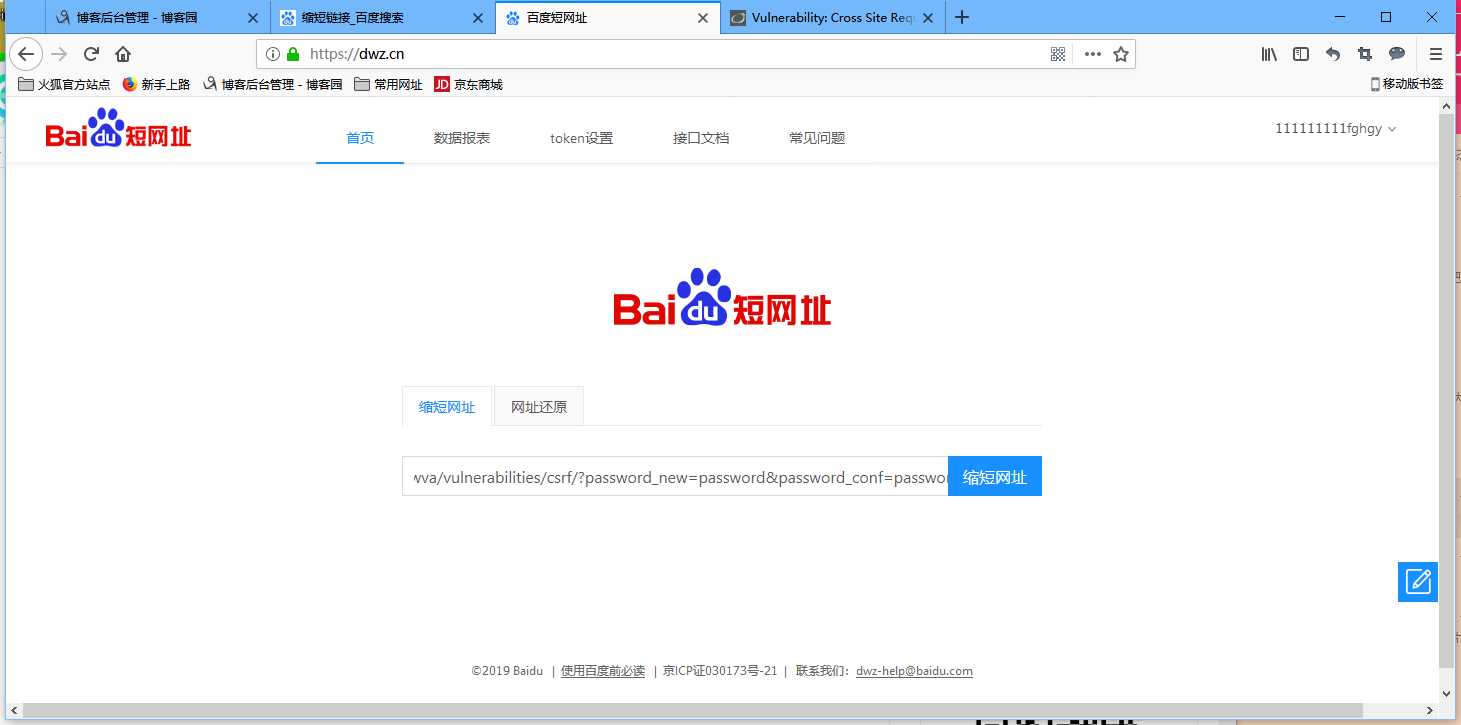Image resolution: width=1461 pixels, height=725 pixels.
Task: Click the vertical scrollbar down arrow
Action: pos(1446,692)
